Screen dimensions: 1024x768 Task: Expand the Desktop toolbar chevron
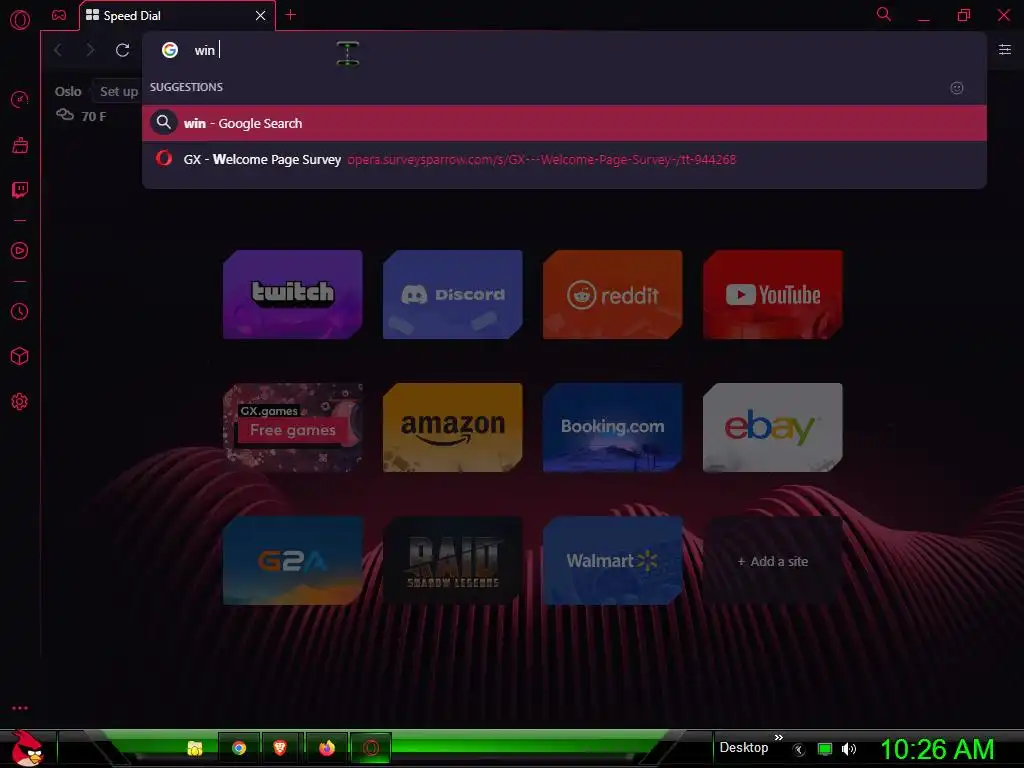pos(778,738)
